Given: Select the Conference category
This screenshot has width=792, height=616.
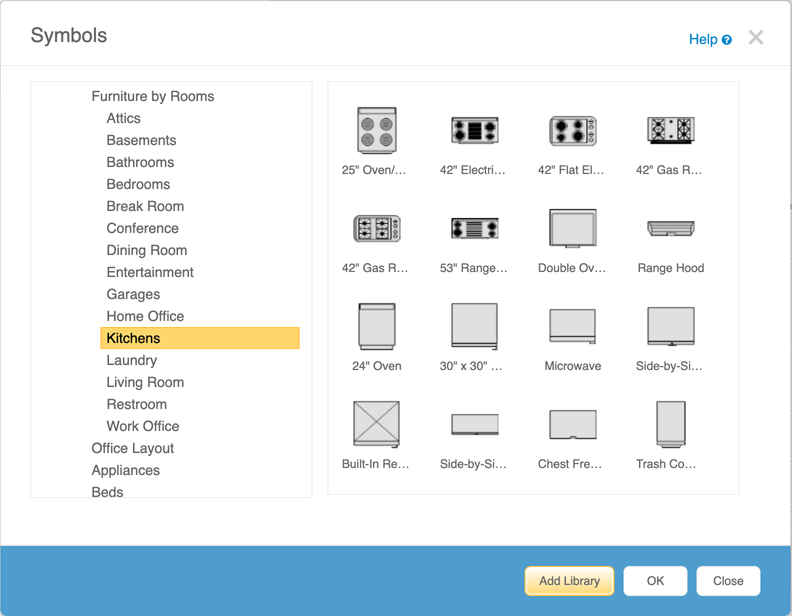Looking at the screenshot, I should tap(142, 228).
